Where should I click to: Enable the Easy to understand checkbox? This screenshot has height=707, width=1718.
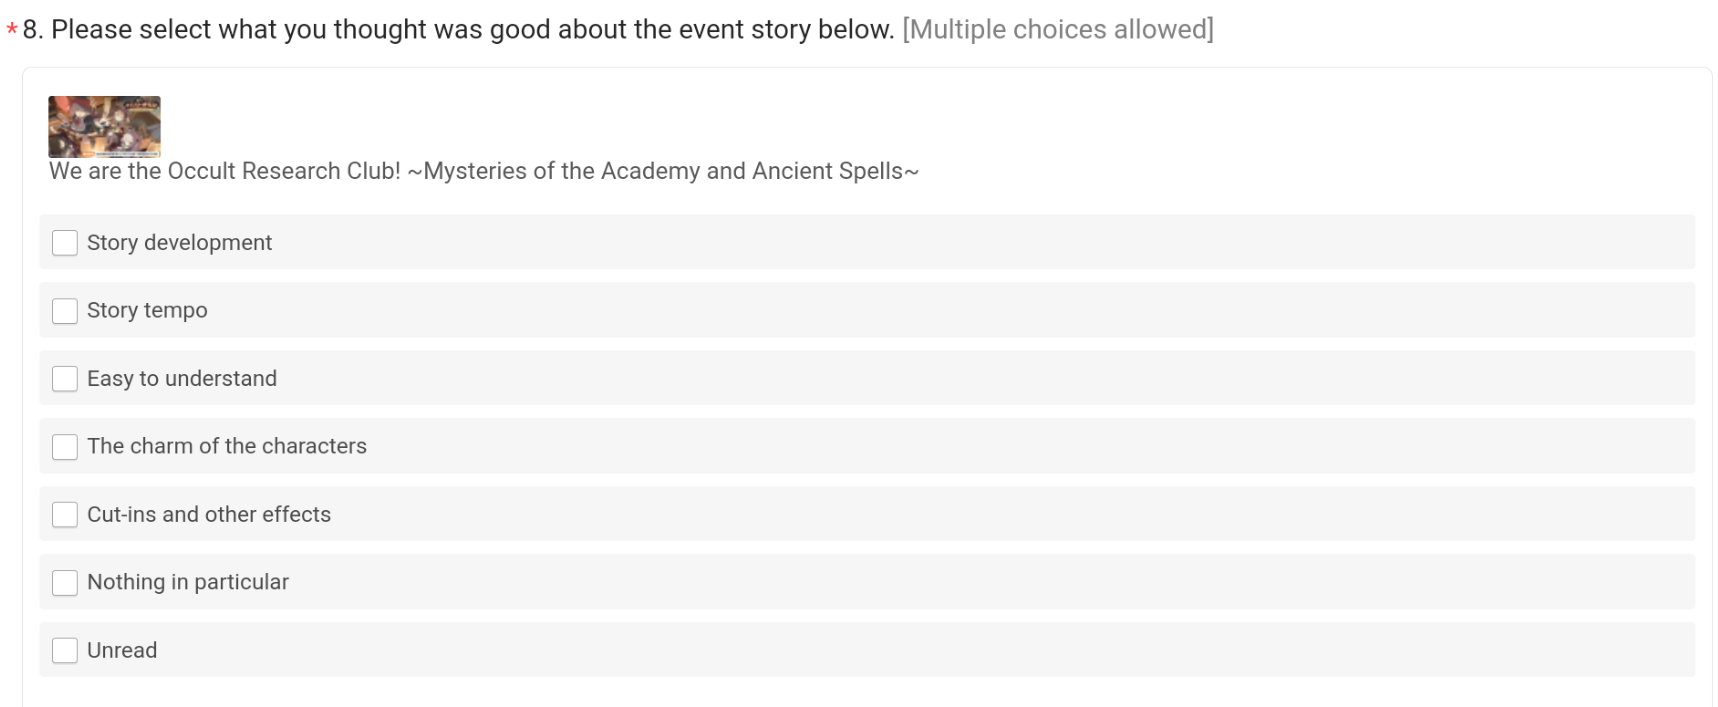[65, 379]
